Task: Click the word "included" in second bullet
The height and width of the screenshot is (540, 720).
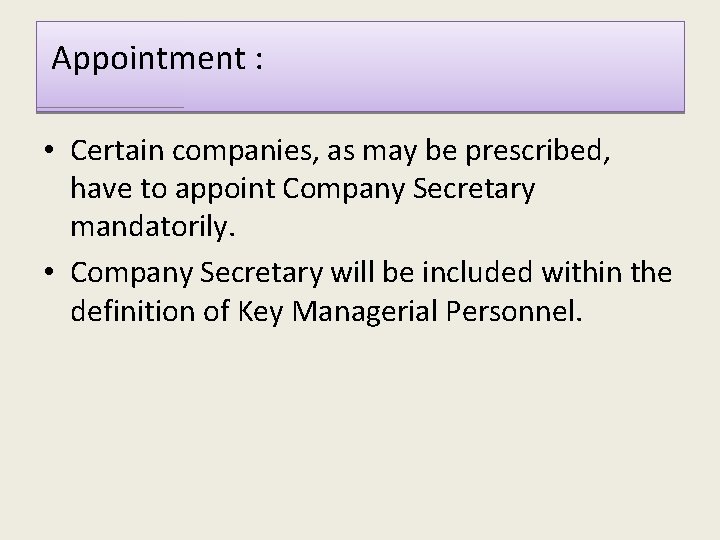Action: click(477, 272)
